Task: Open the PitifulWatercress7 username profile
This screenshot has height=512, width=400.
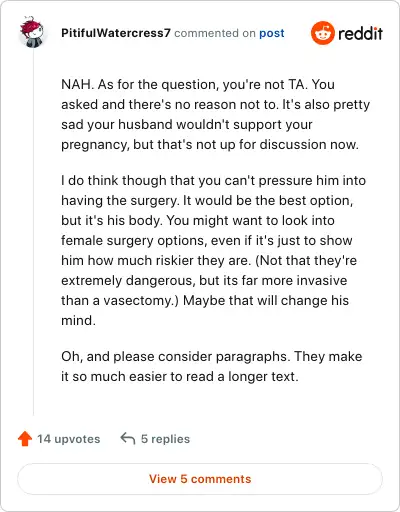Action: [x=116, y=33]
